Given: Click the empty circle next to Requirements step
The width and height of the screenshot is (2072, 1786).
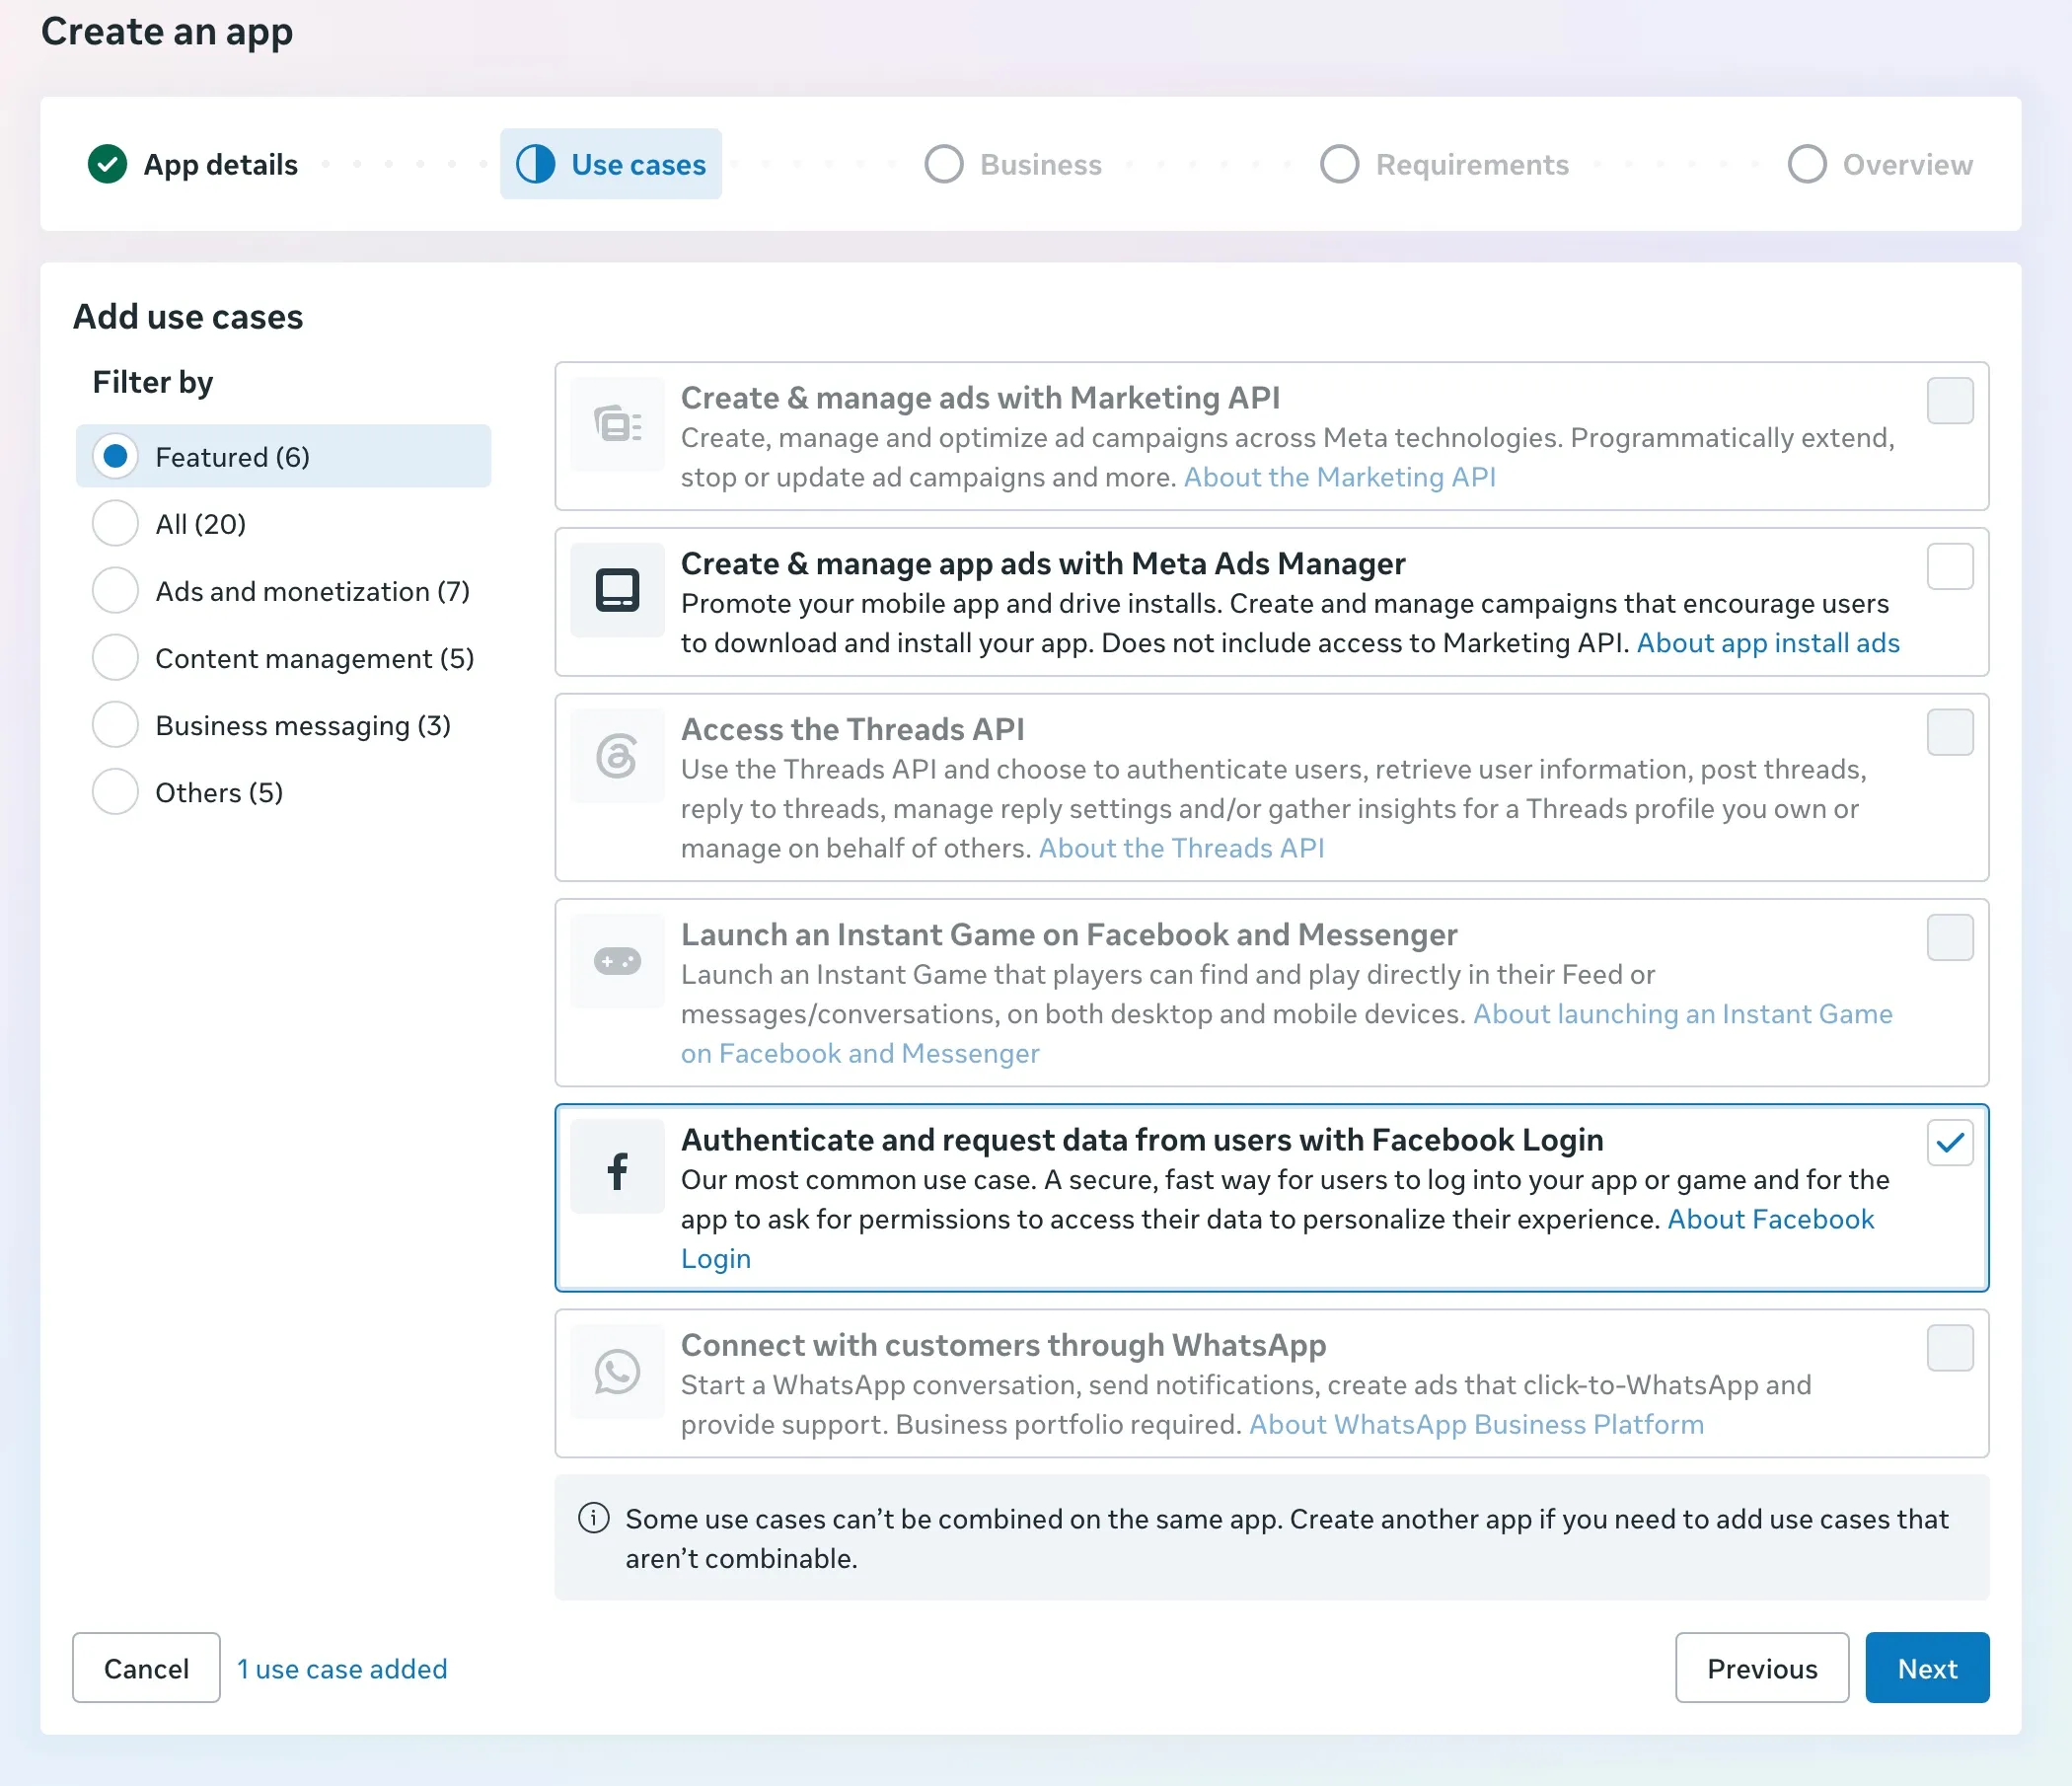Looking at the screenshot, I should [x=1340, y=164].
